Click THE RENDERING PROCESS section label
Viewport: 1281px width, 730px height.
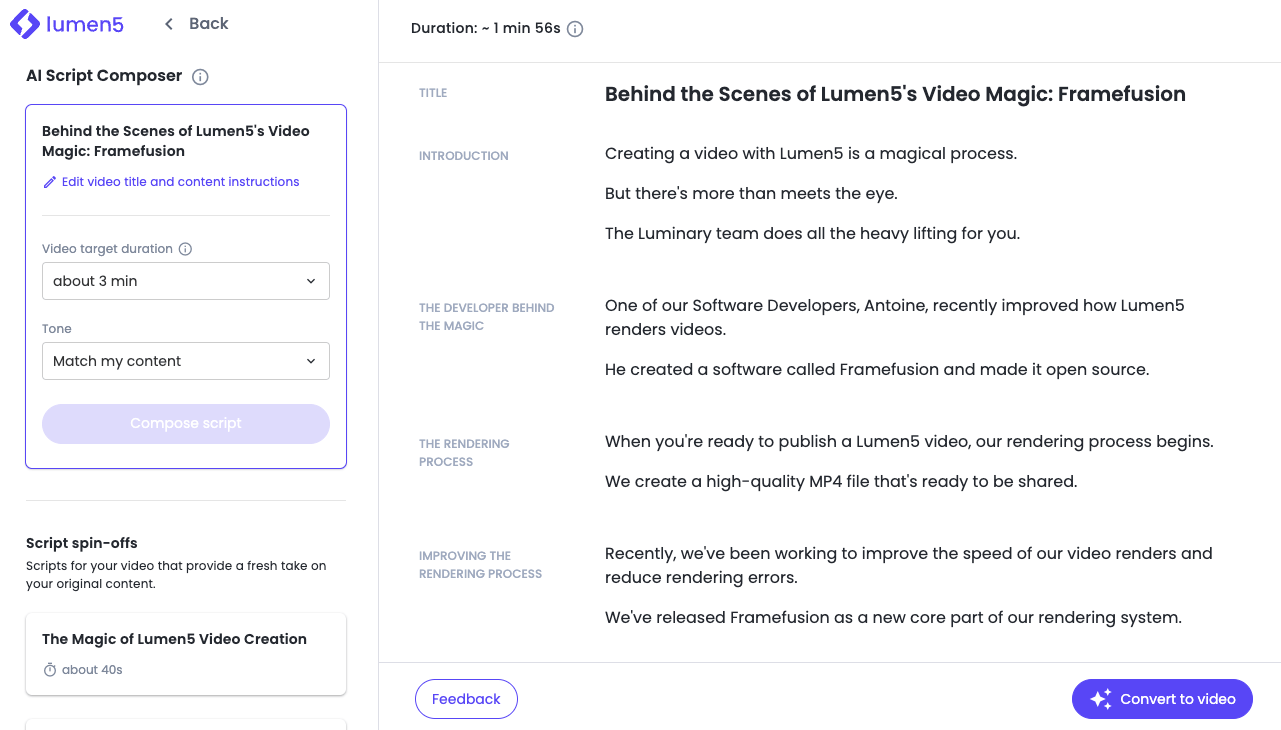[x=465, y=453]
